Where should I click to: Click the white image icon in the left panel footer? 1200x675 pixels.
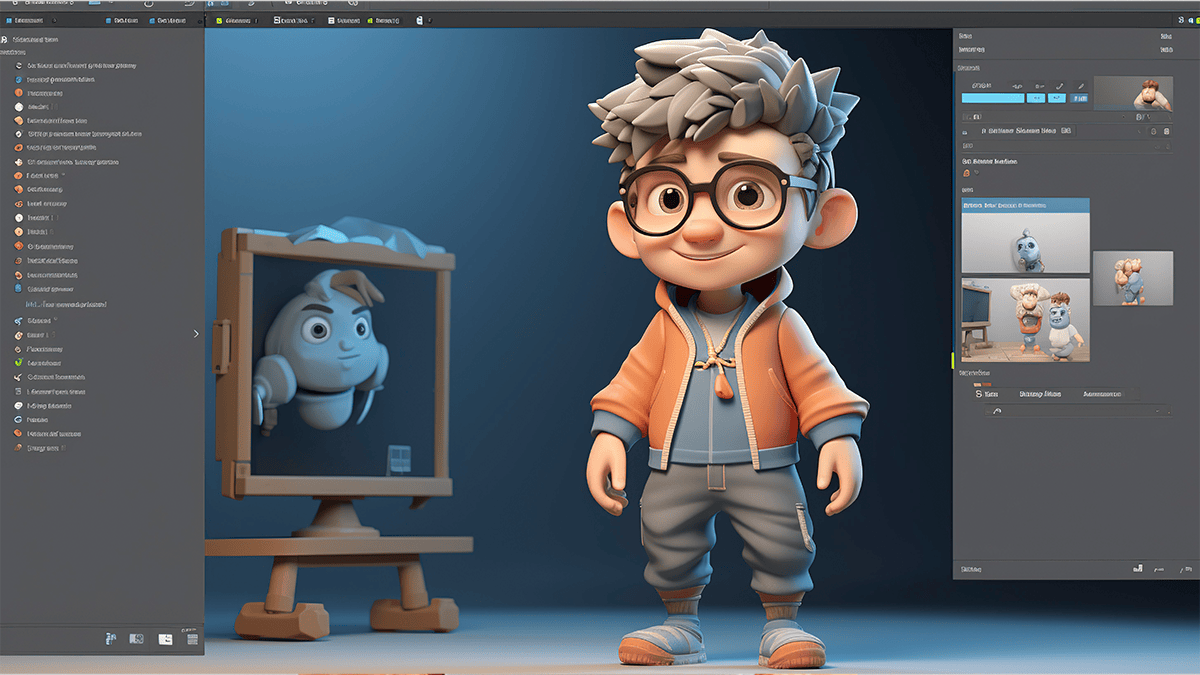165,639
